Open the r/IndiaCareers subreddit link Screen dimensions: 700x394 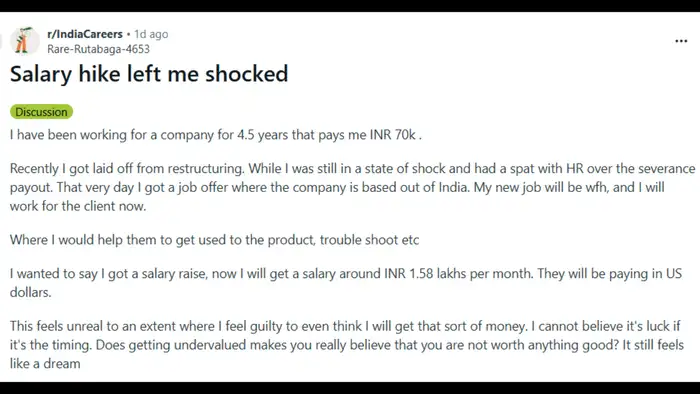[85, 34]
